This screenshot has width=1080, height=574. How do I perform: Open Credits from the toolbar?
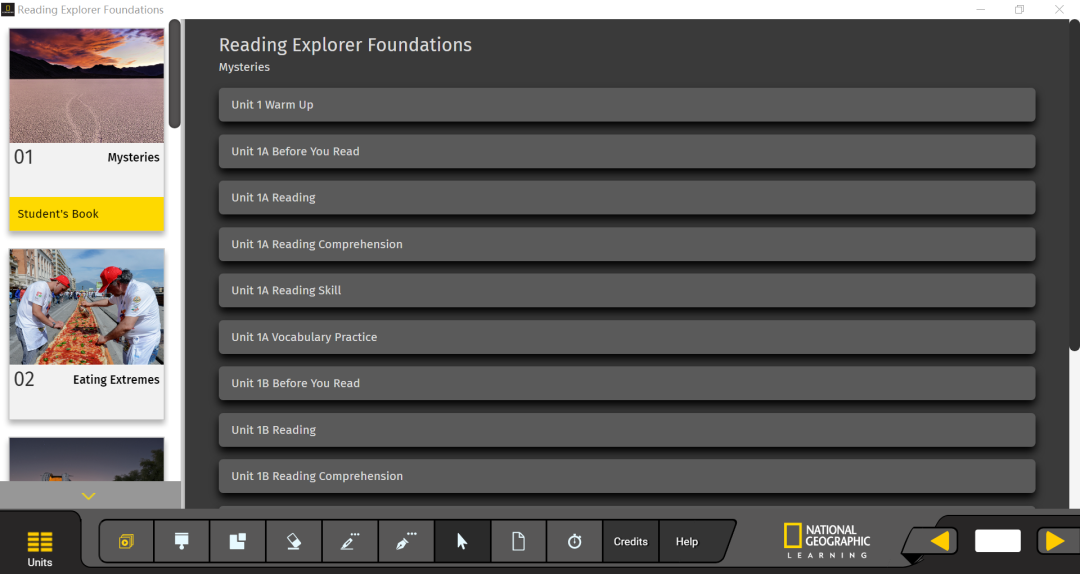tap(630, 541)
